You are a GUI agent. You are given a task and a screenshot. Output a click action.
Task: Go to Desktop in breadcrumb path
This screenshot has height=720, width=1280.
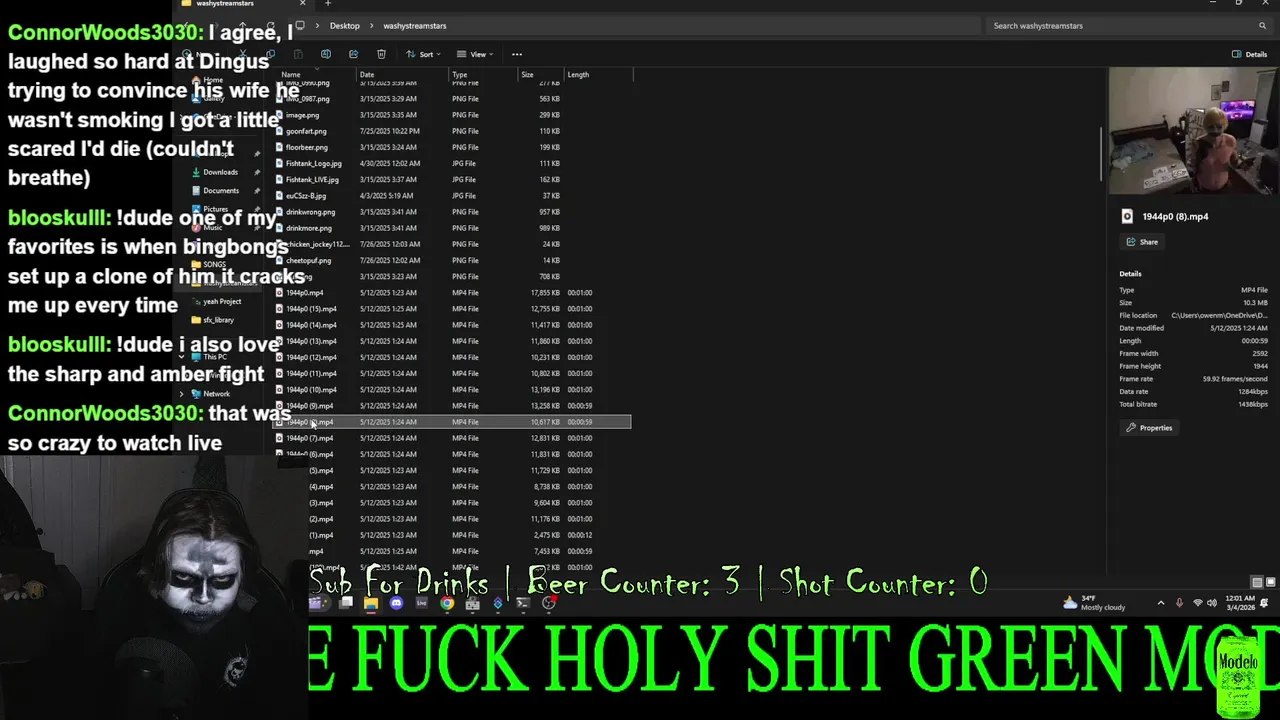[344, 25]
